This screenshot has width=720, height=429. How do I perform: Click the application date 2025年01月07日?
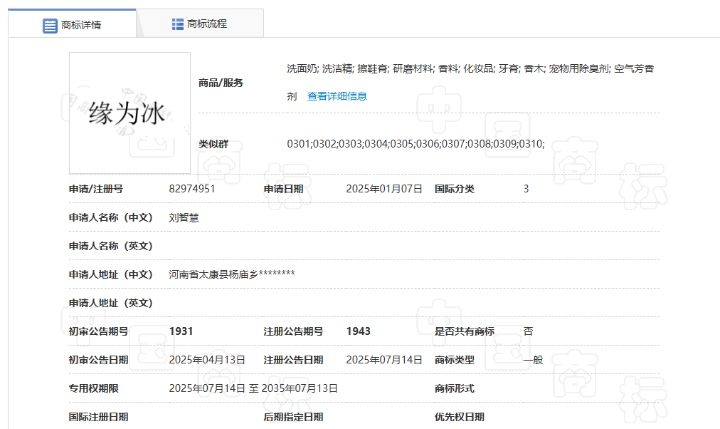click(x=385, y=188)
